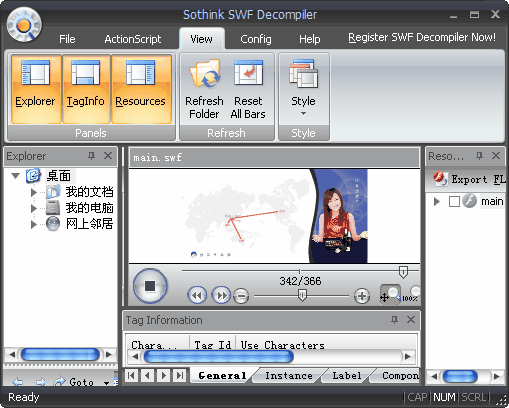Click the Explorer back arrow icon
509x408 pixels.
point(17,382)
